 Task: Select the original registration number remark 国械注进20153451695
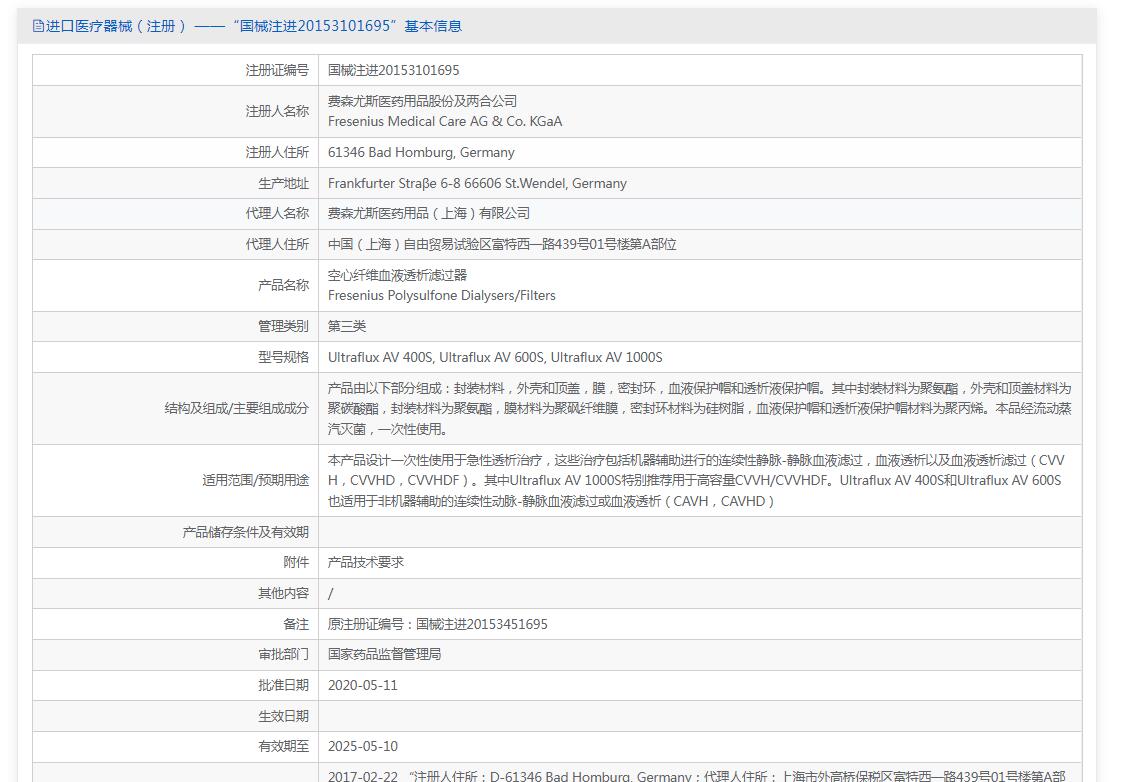pos(437,624)
